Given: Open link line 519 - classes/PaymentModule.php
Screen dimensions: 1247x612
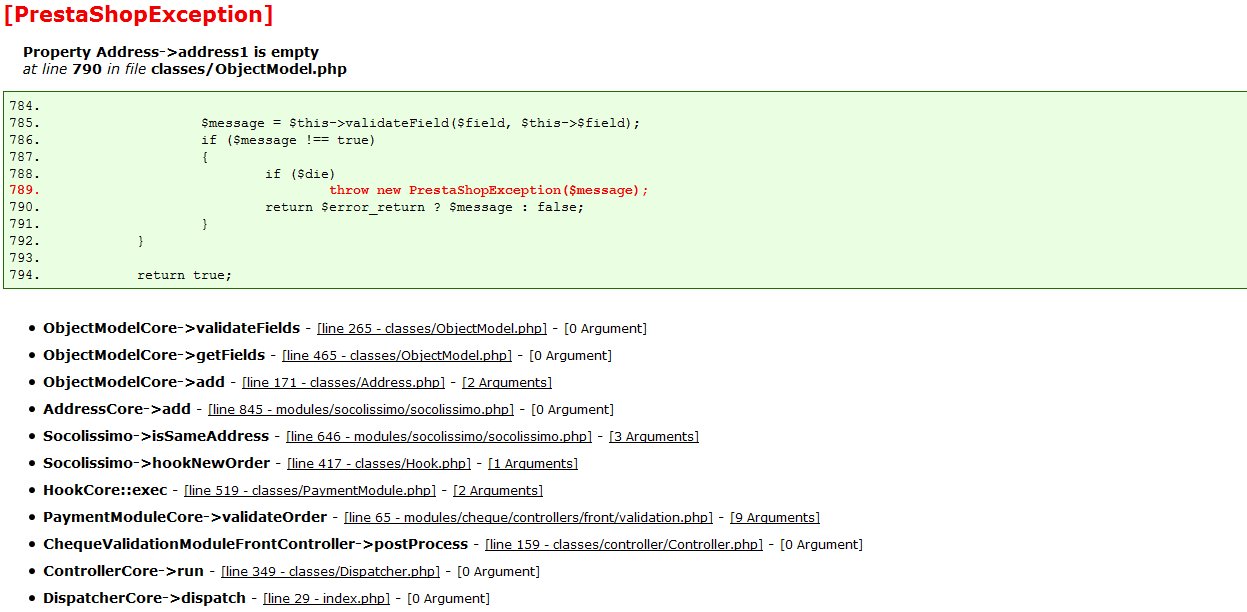Looking at the screenshot, I should [x=311, y=490].
